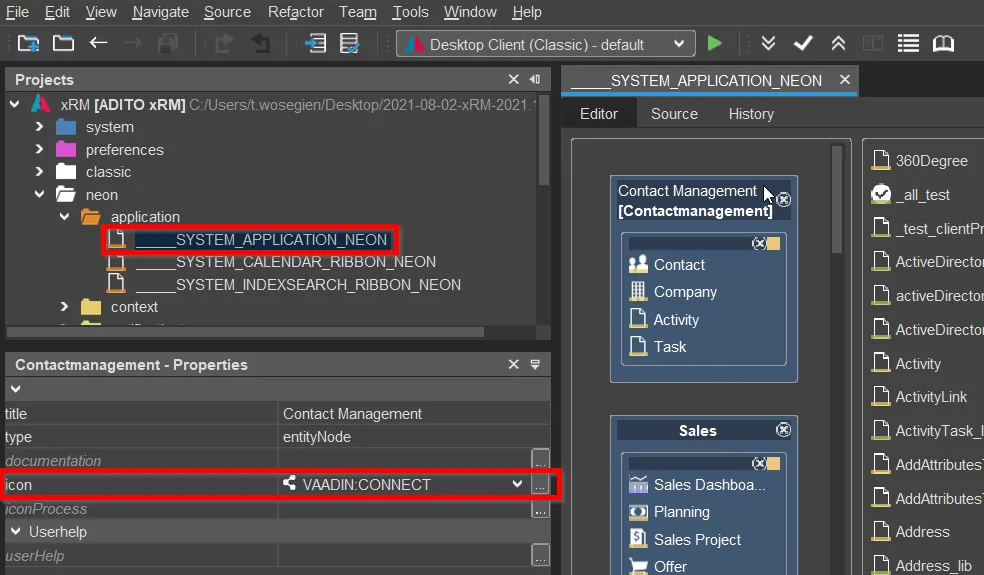The image size is (984, 575).
Task: Click the list view toolbar icon
Action: coord(908,43)
